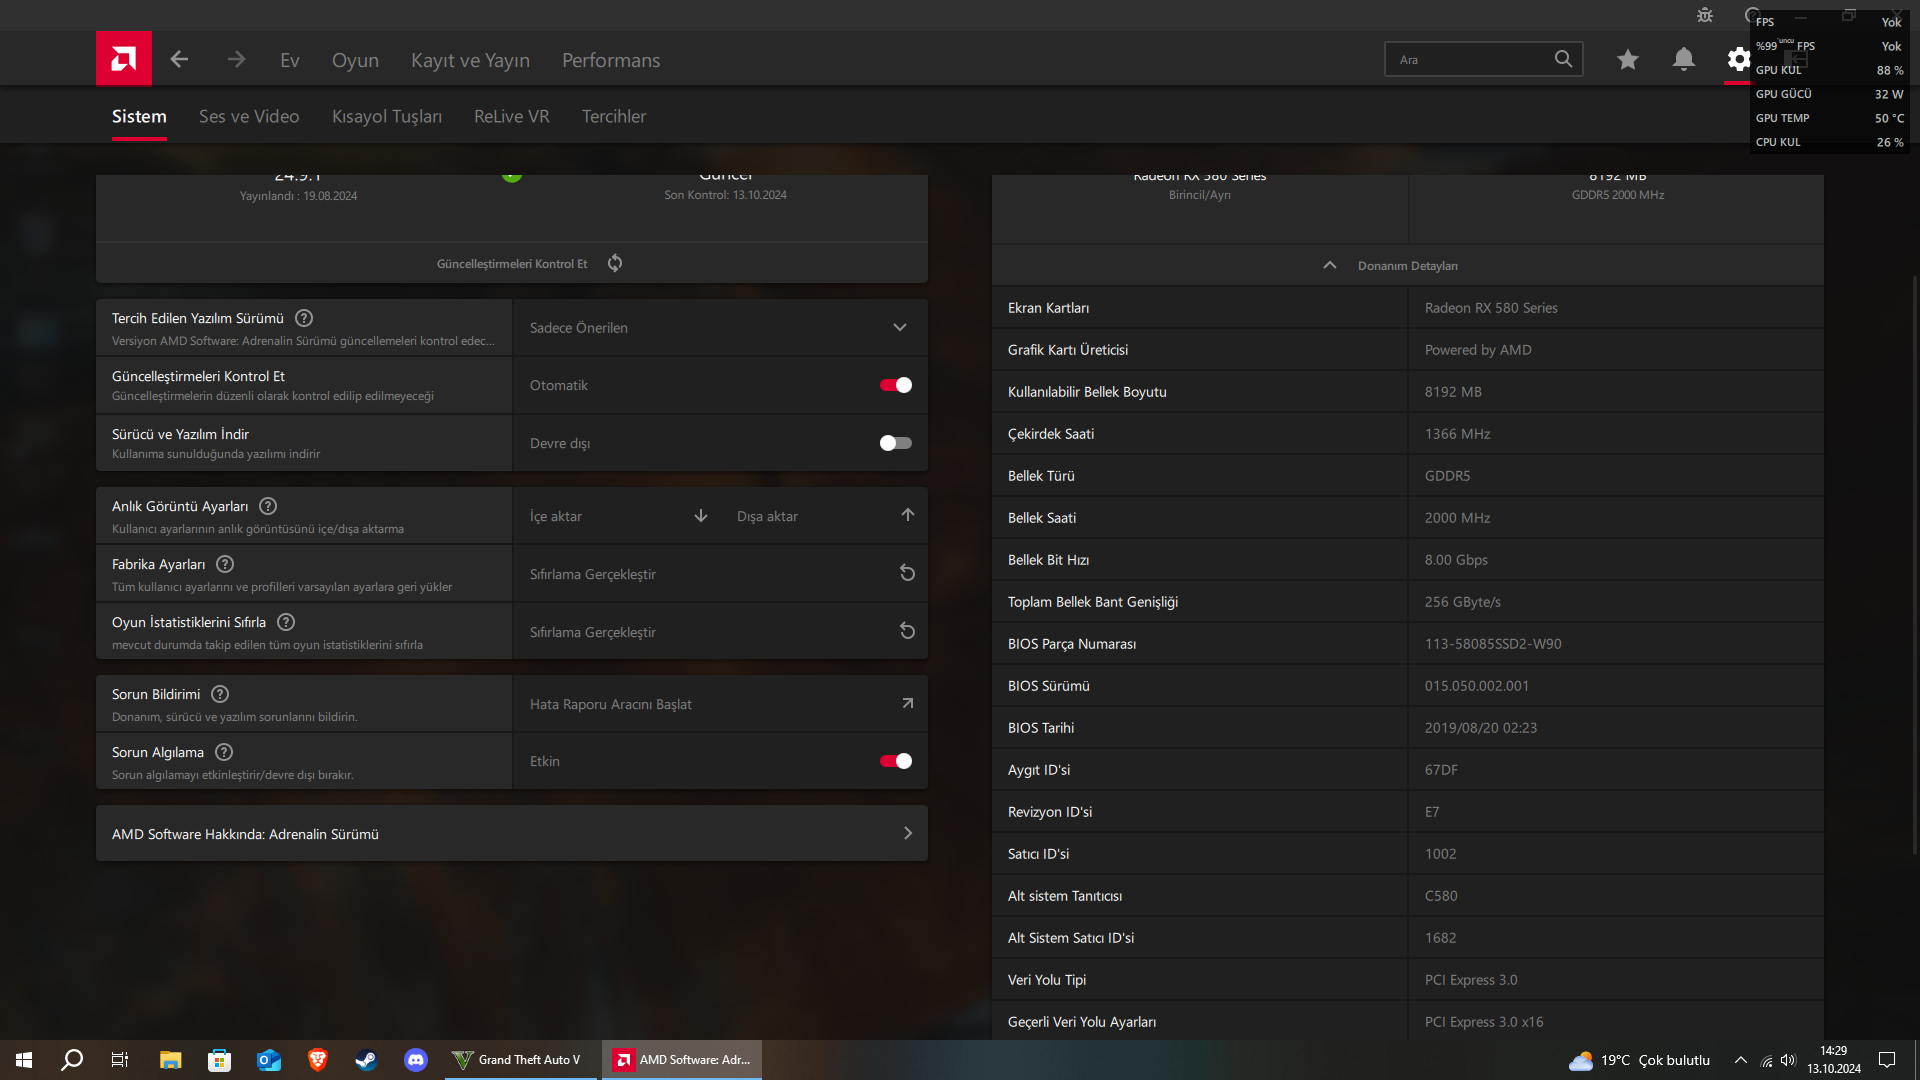Turn off the Sorun Algılama toggle
Image resolution: width=1920 pixels, height=1080 pixels.
point(895,761)
